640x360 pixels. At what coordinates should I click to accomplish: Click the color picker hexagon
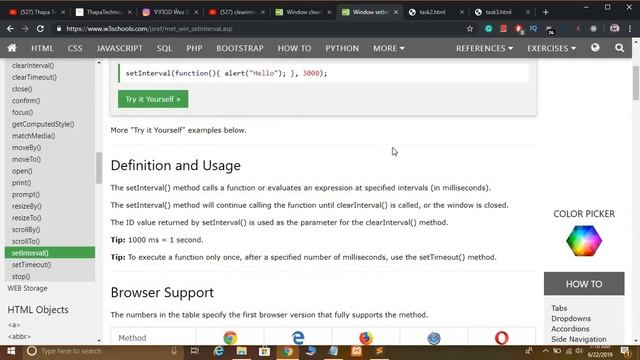pyautogui.click(x=584, y=241)
